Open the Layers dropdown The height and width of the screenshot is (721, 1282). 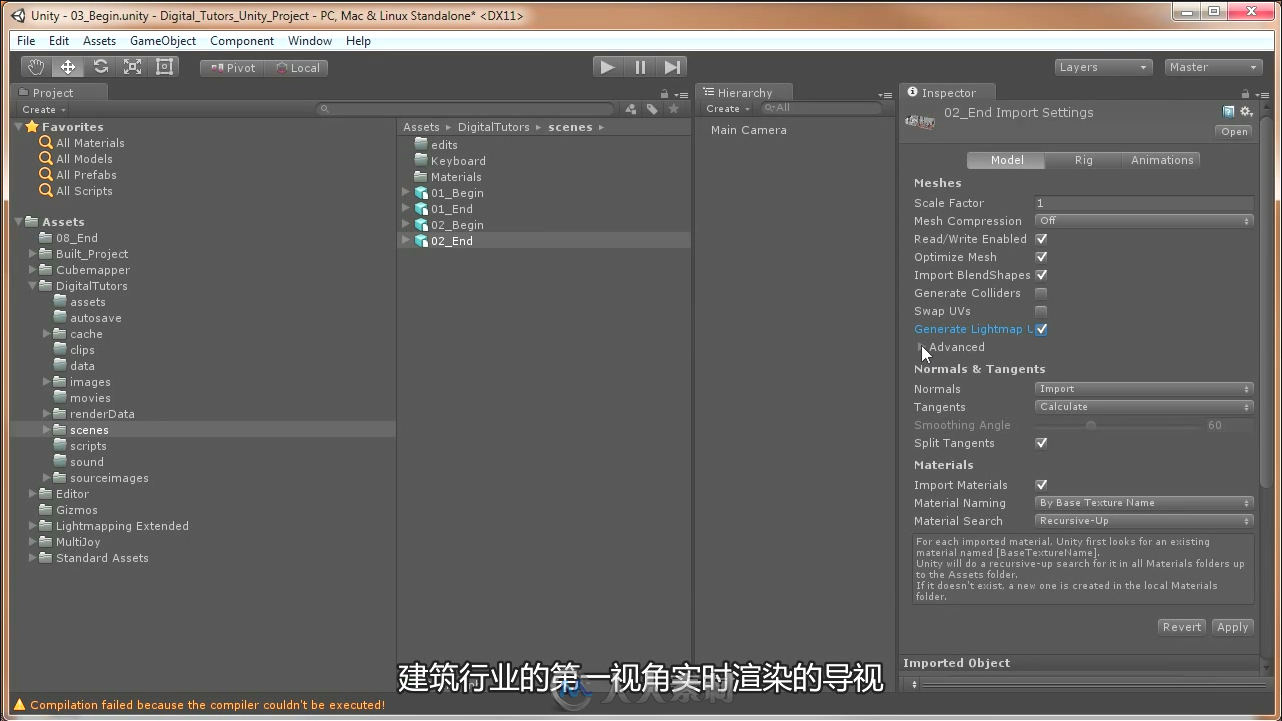tap(1104, 67)
